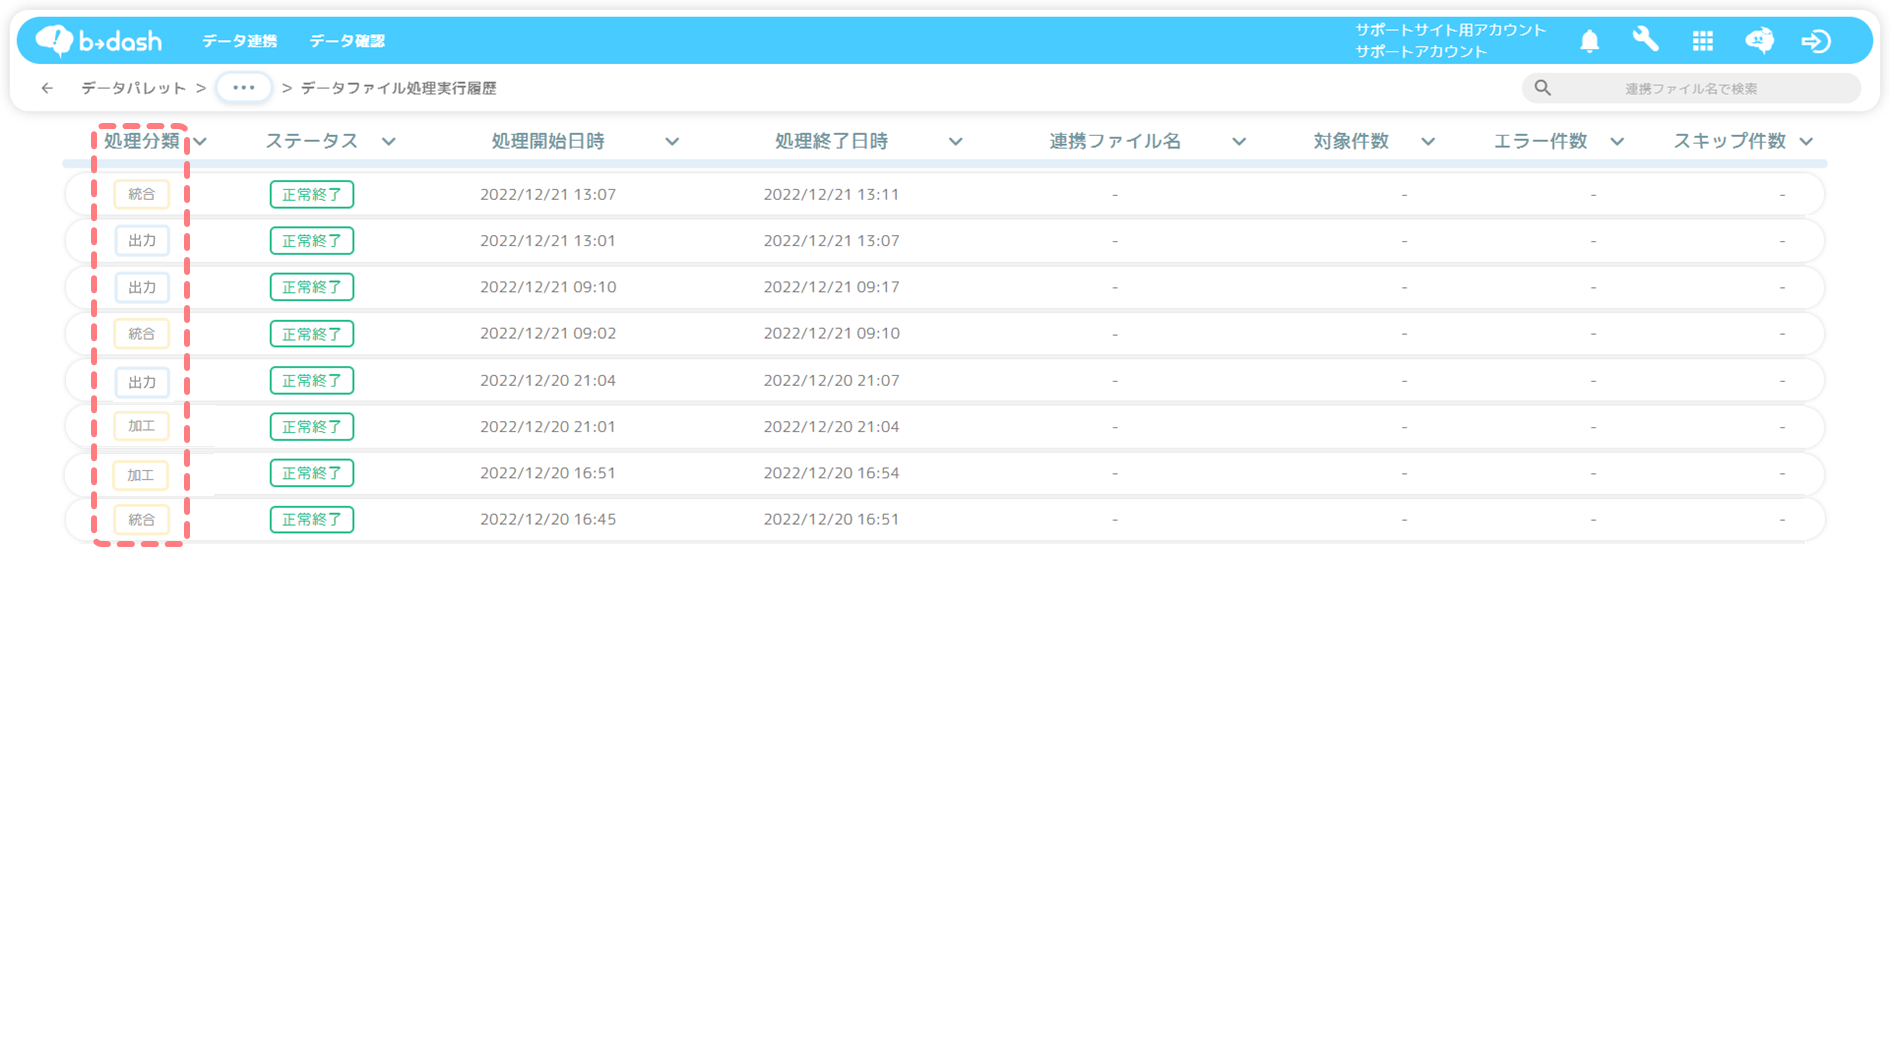The width and height of the screenshot is (1890, 1063).
Task: Click the 処理開始日時 column header
Action: point(548,141)
